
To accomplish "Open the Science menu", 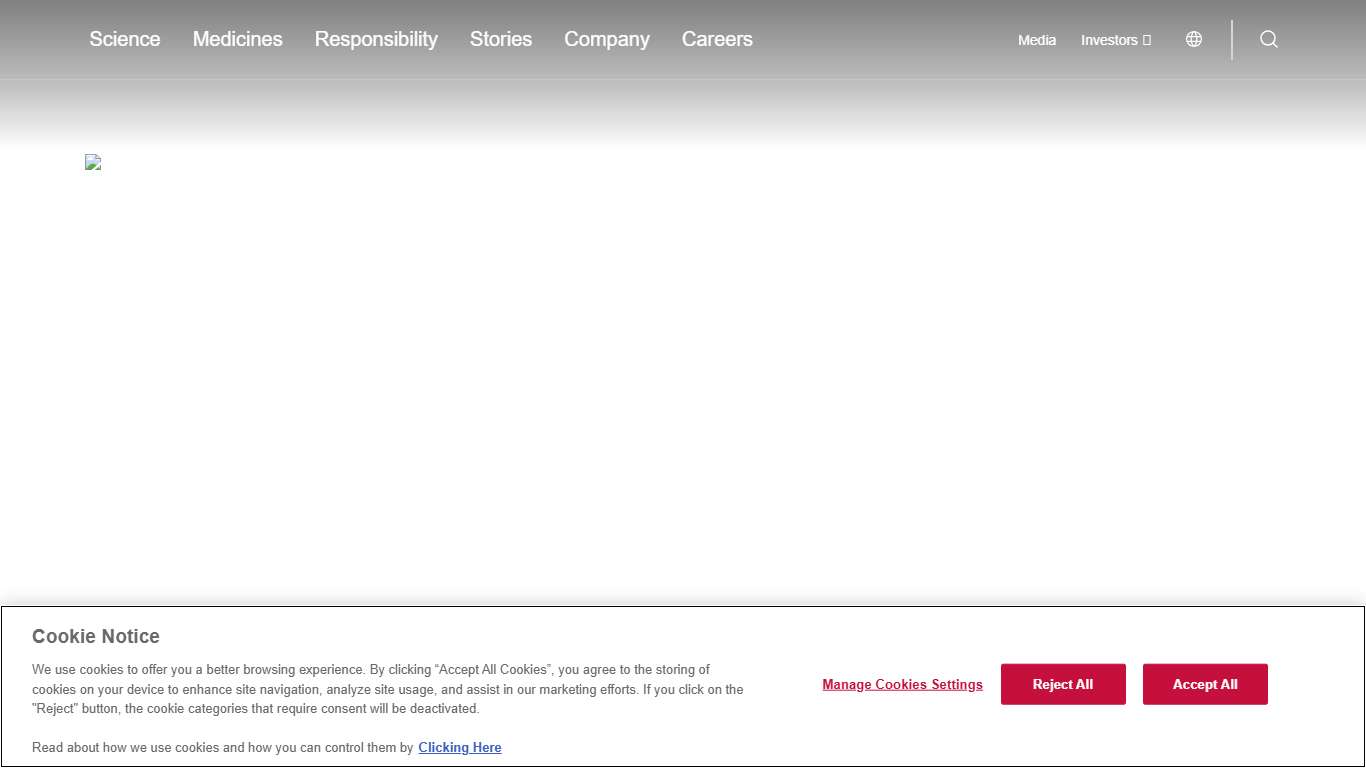I will pos(125,39).
